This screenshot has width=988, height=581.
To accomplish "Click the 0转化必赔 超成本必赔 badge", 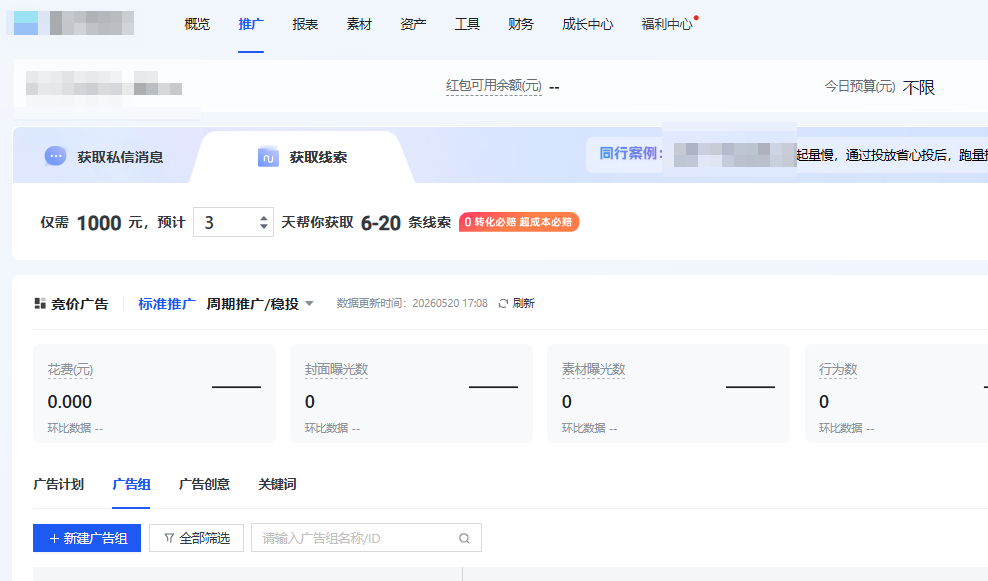I will tap(519, 222).
